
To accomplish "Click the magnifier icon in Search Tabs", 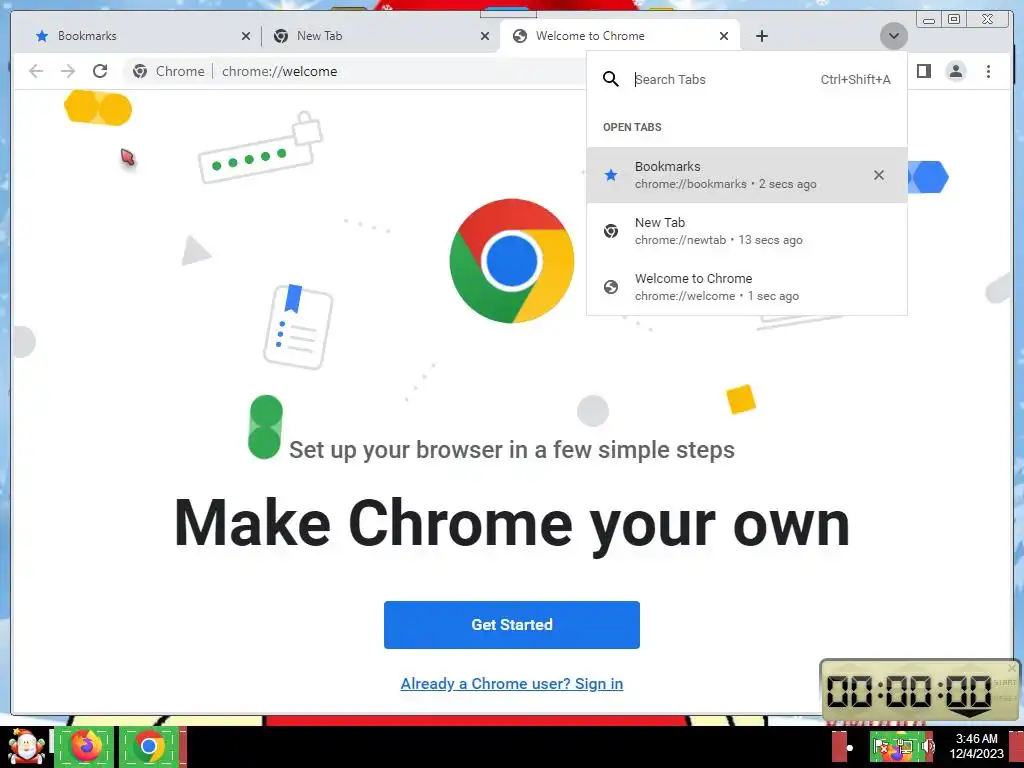I will [x=611, y=80].
